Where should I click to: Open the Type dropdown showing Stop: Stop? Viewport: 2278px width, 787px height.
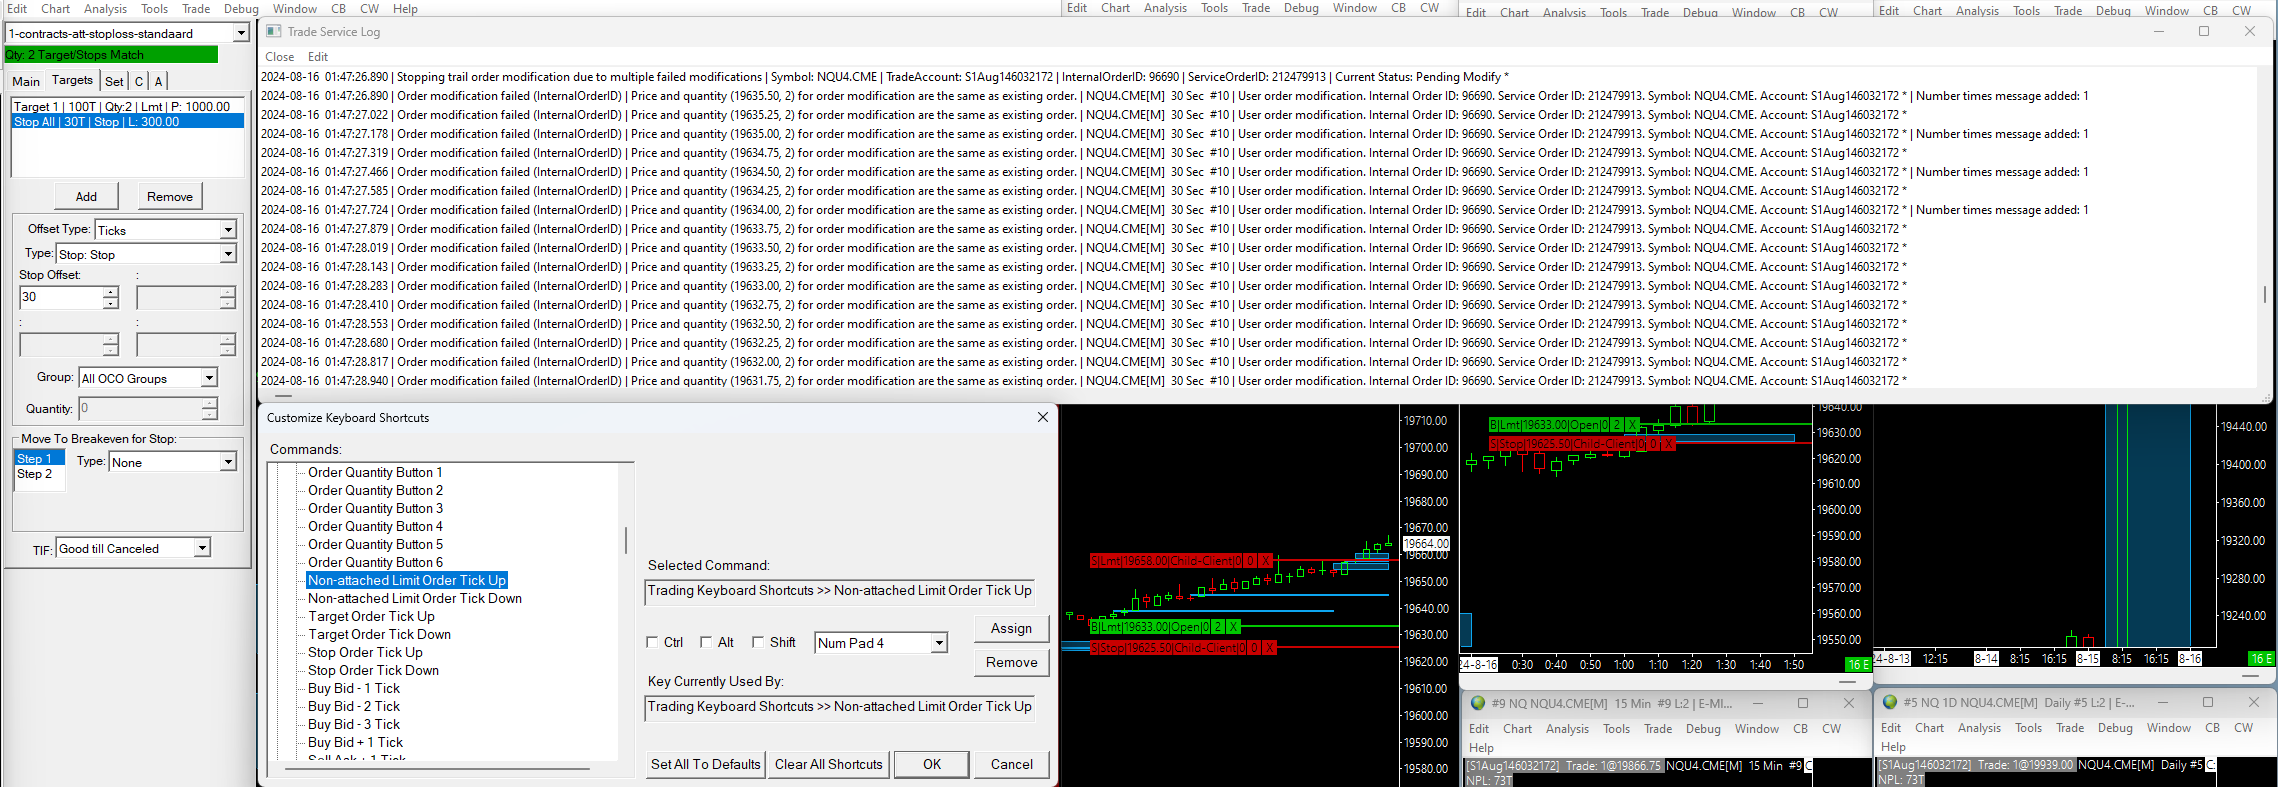pos(228,254)
